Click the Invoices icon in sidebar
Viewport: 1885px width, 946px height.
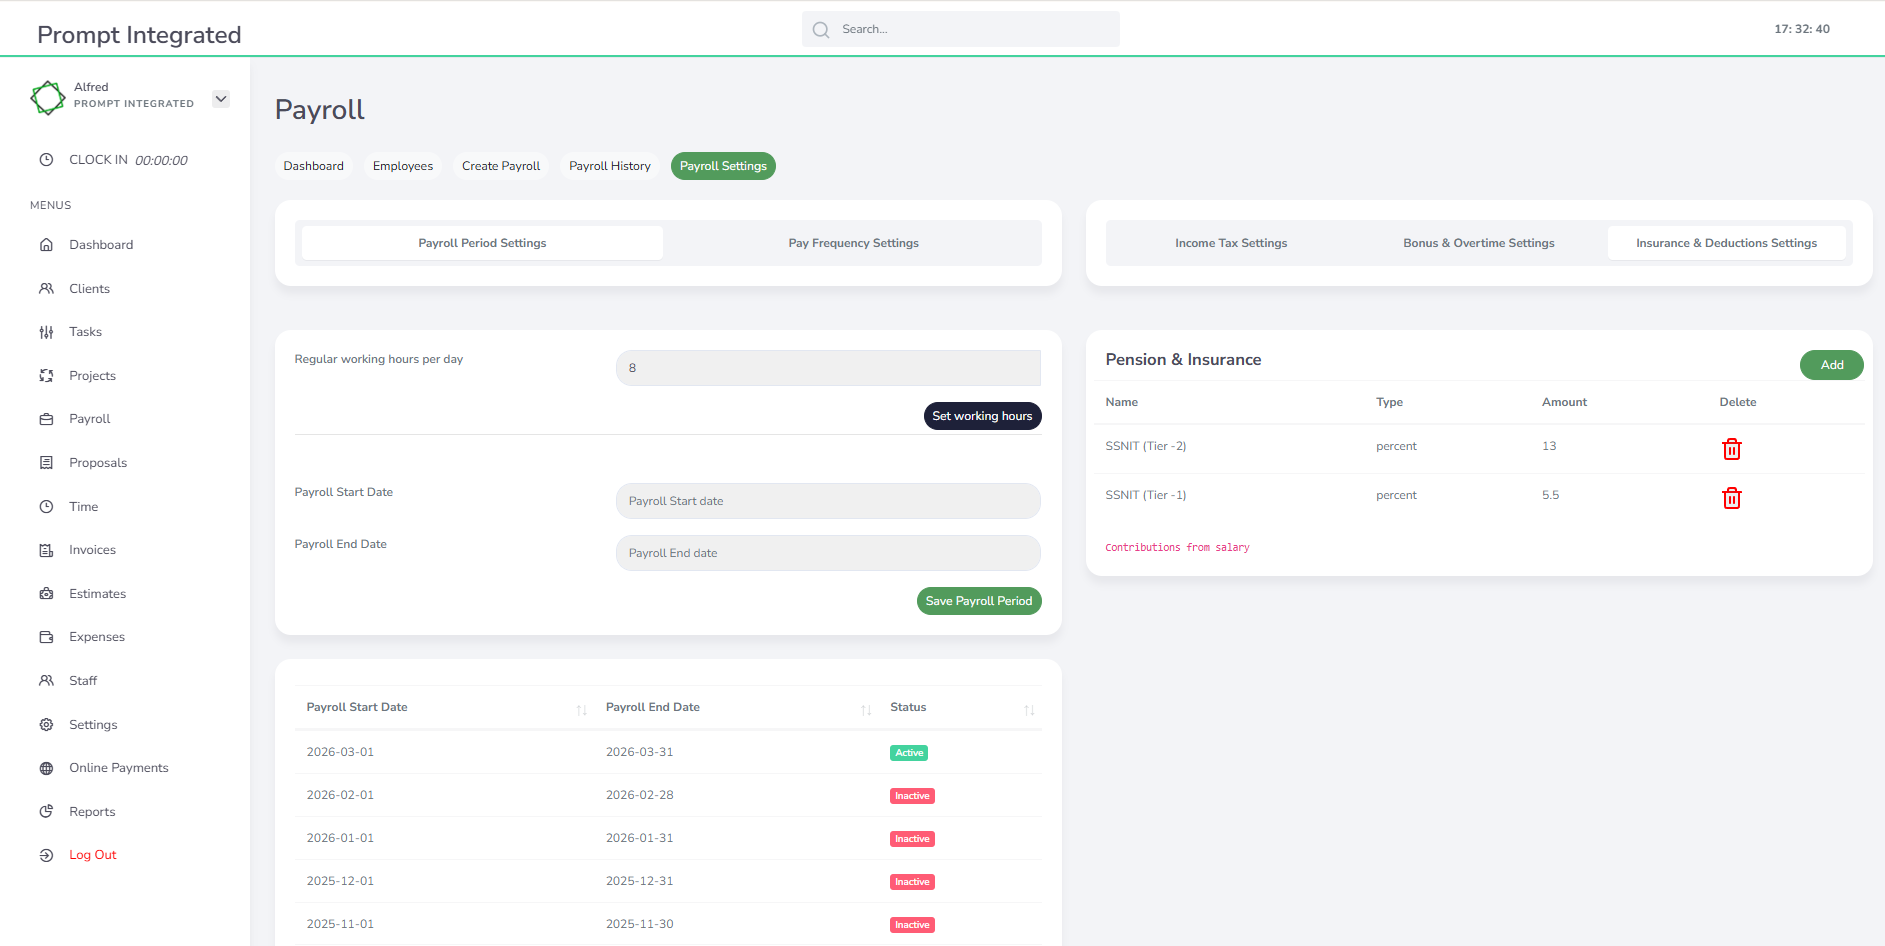[x=46, y=550]
